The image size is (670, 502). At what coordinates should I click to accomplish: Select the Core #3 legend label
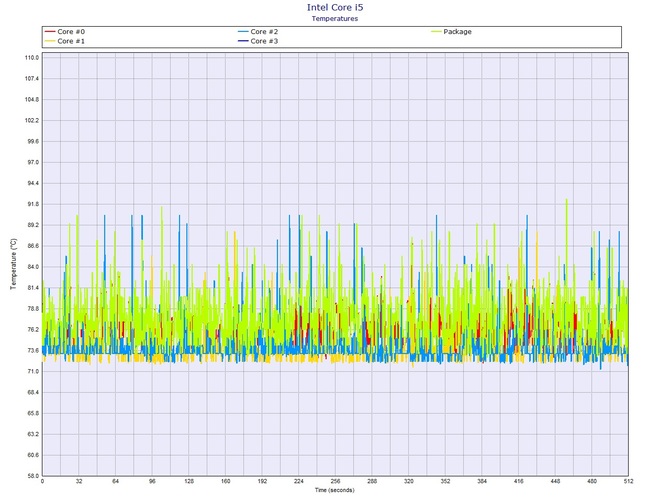pos(265,41)
